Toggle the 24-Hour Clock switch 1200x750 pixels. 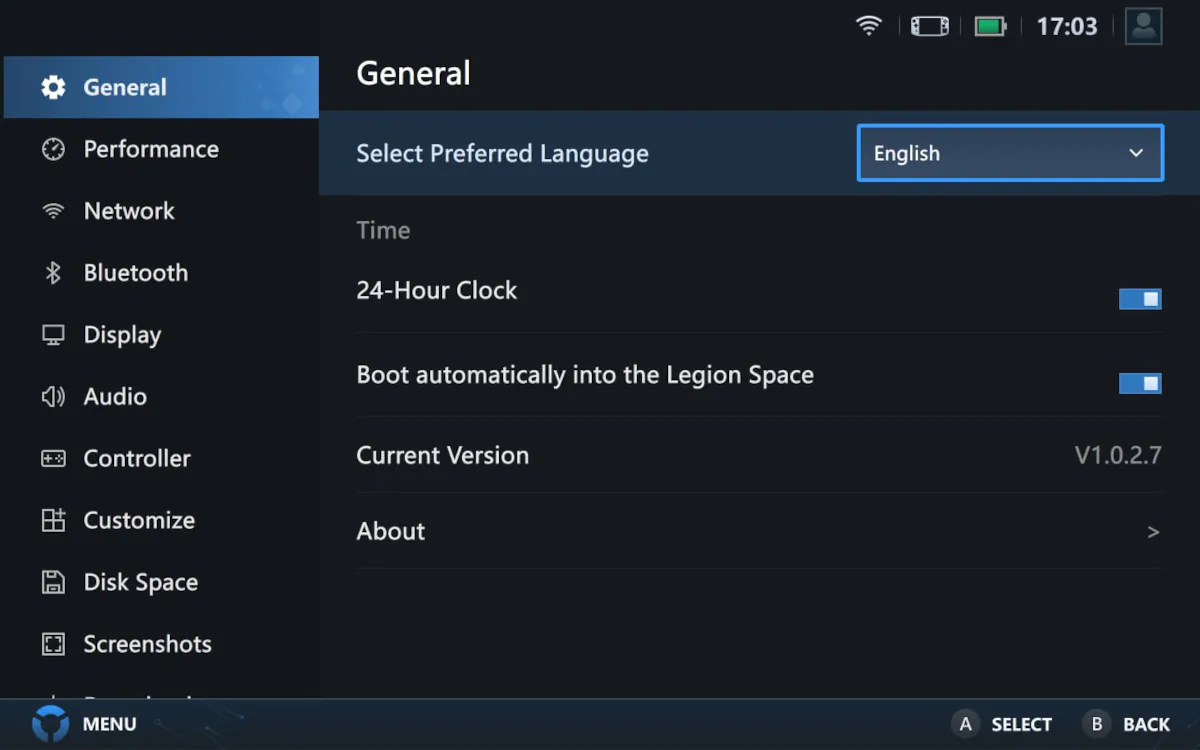click(1140, 299)
